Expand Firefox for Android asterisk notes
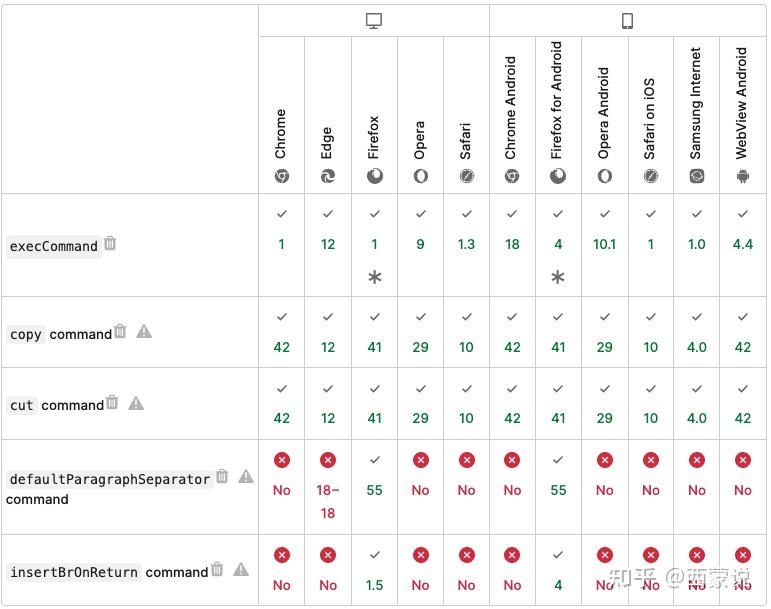This screenshot has width=771, height=609. pos(558,277)
